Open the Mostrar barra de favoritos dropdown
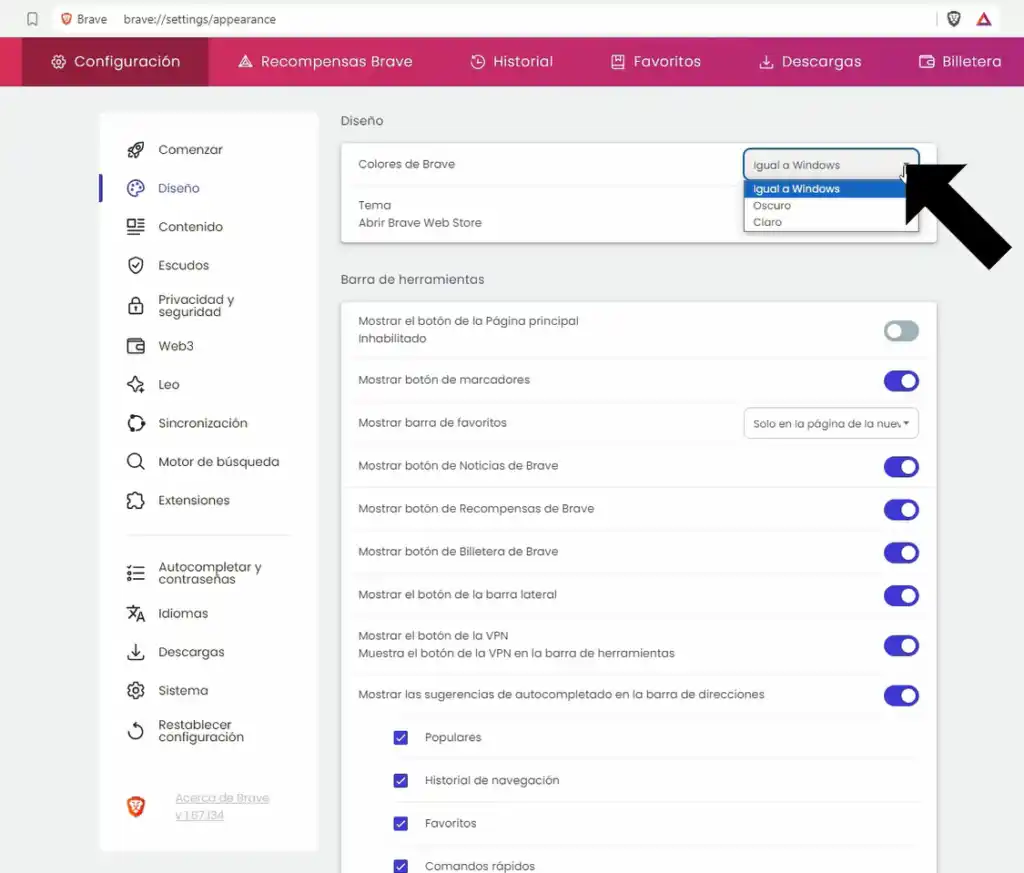Viewport: 1024px width, 873px height. pyautogui.click(x=831, y=423)
